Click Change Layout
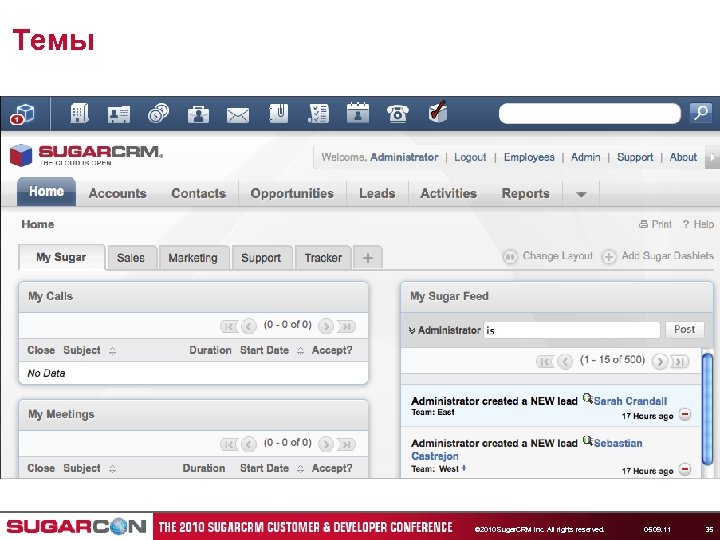This screenshot has height=540, width=720. pyautogui.click(x=548, y=256)
